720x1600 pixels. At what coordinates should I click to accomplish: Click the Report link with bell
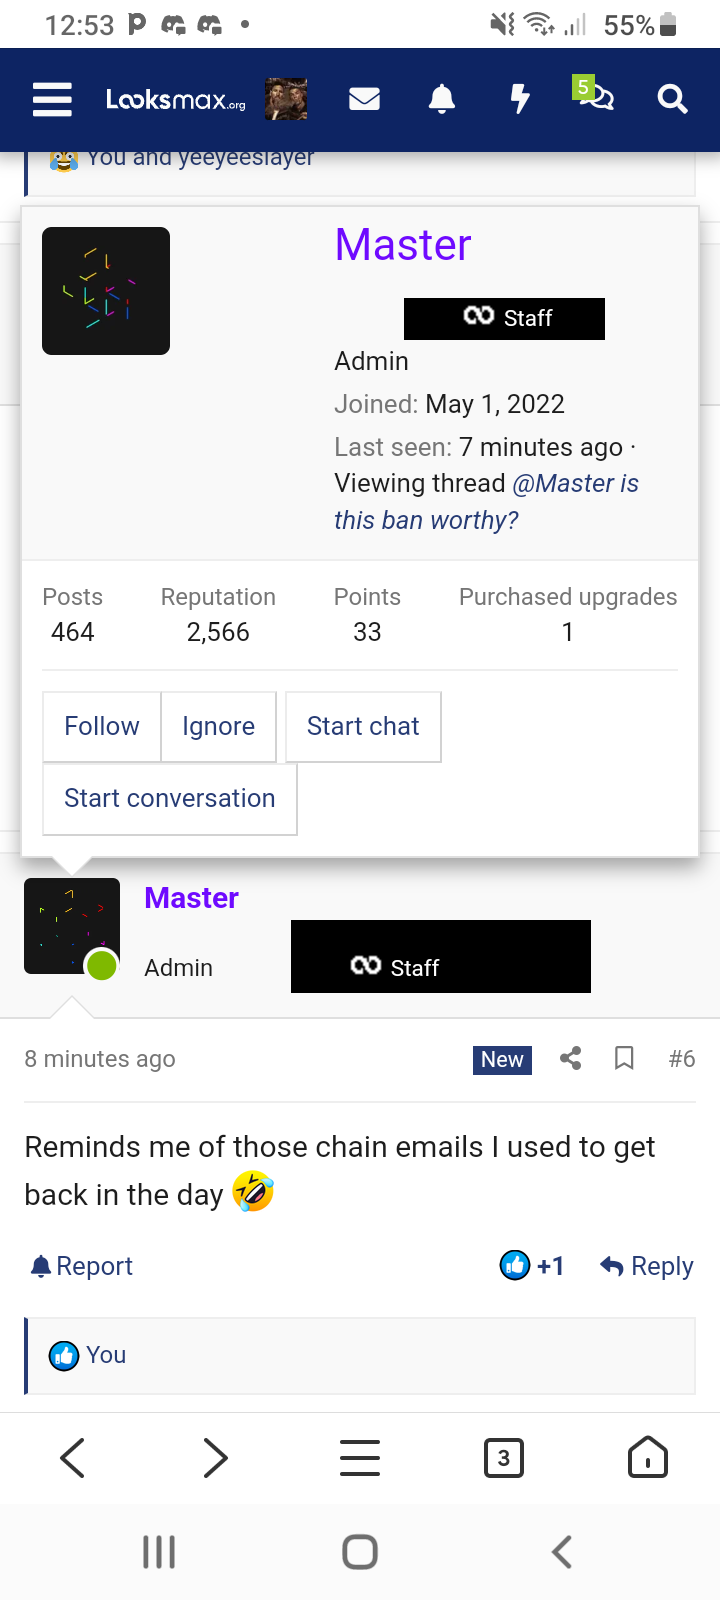coord(82,1266)
